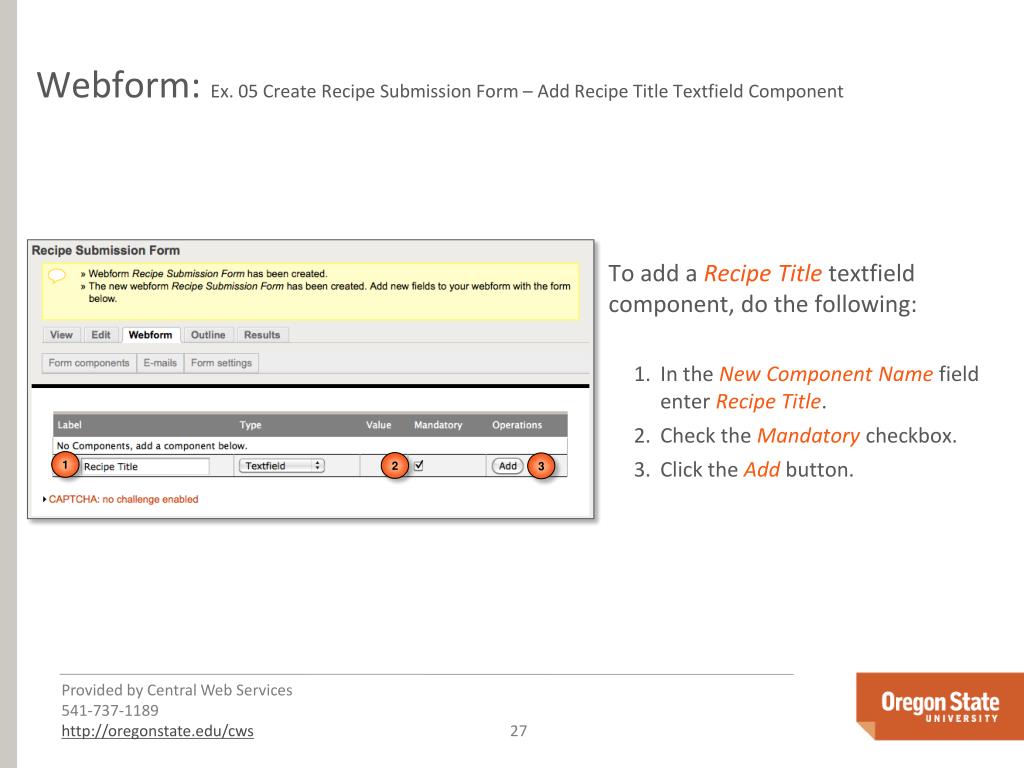Click the Recipe Submission Form heading
The width and height of the screenshot is (1024, 768).
click(x=106, y=250)
